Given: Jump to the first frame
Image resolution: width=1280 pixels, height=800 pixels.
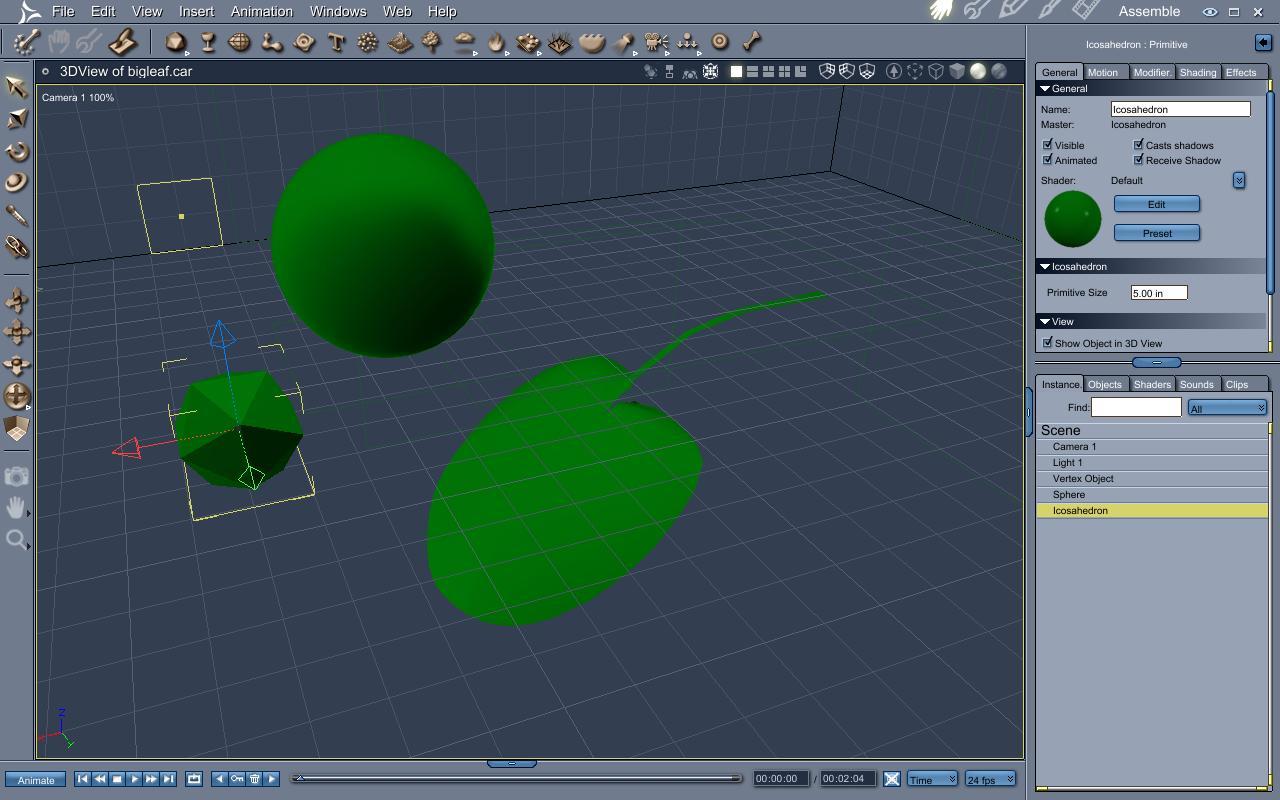Looking at the screenshot, I should coord(83,779).
